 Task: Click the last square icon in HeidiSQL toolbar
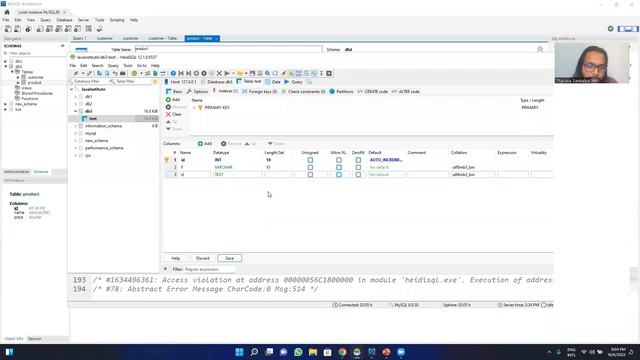[x=329, y=73]
